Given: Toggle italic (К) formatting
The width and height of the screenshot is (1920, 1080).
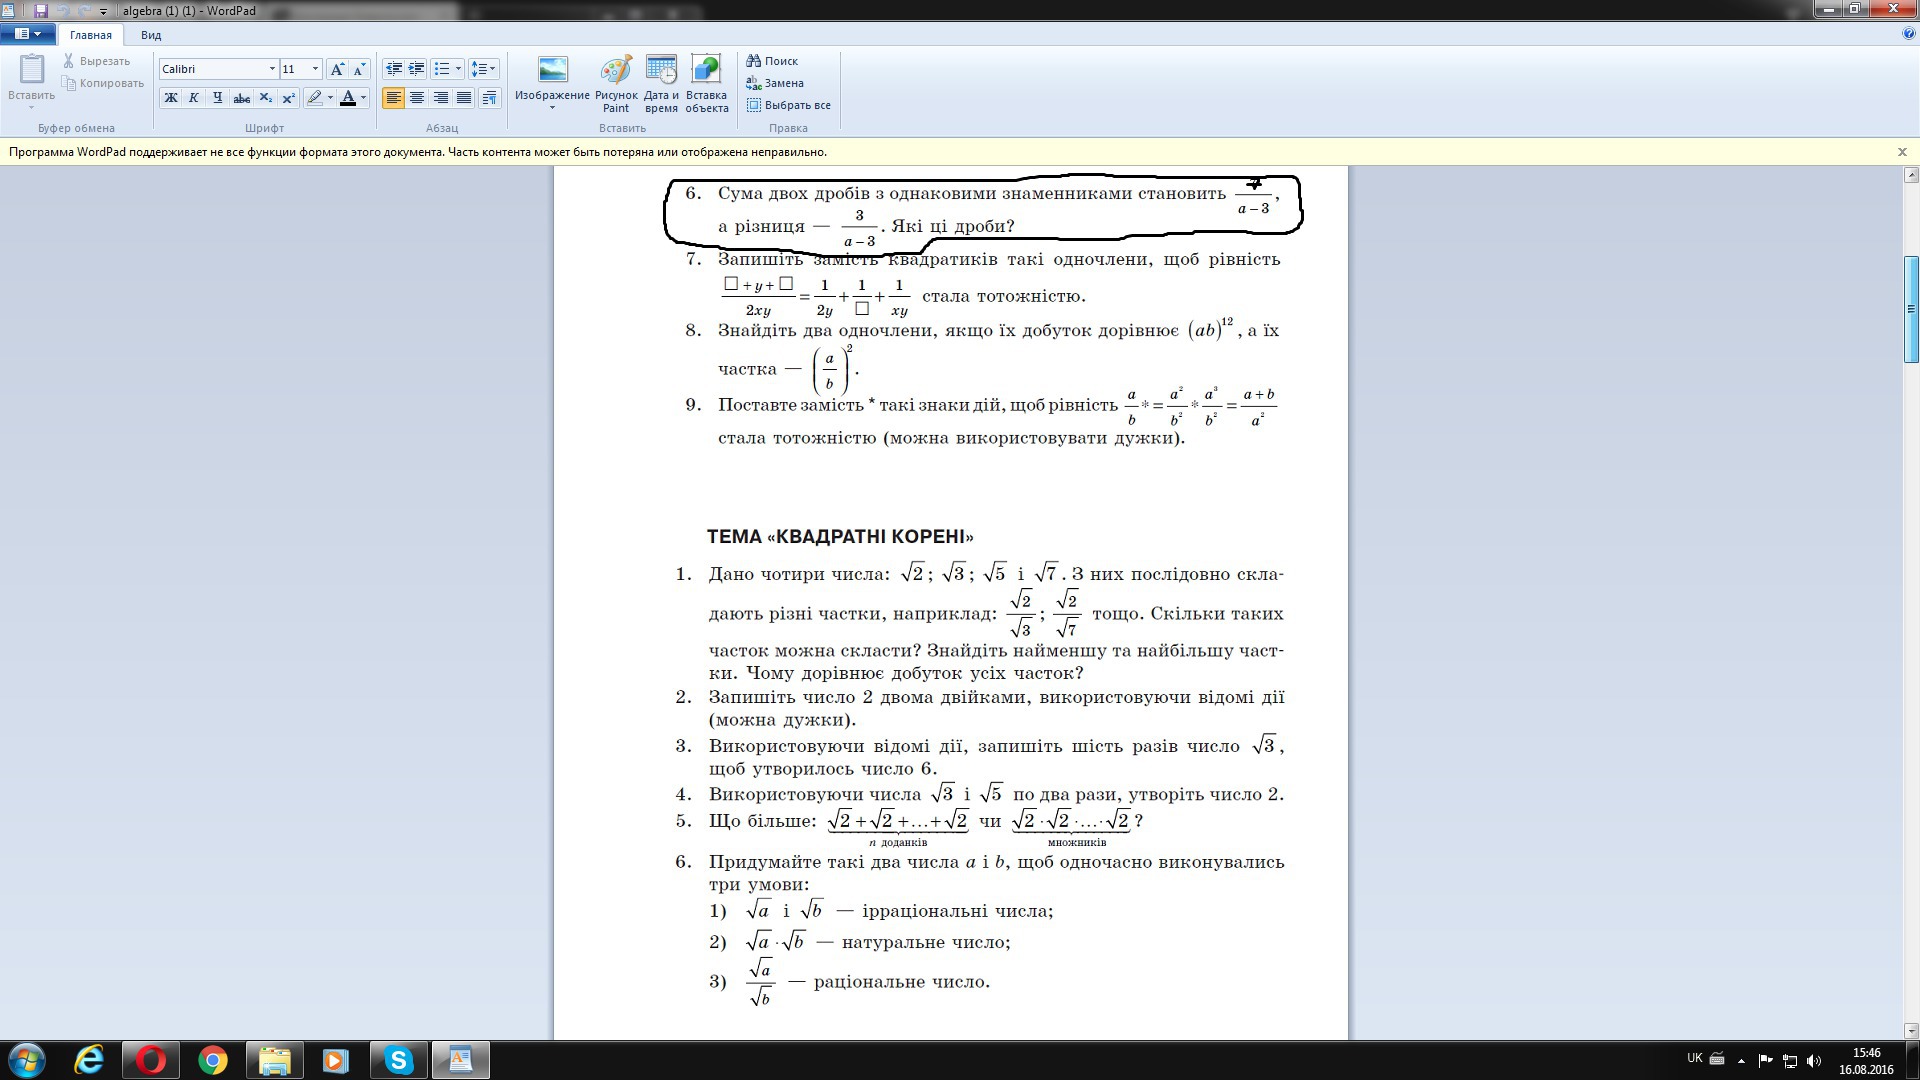Looking at the screenshot, I should tap(193, 98).
